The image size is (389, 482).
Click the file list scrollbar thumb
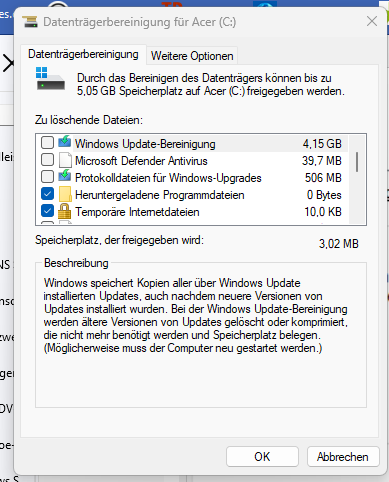click(357, 162)
